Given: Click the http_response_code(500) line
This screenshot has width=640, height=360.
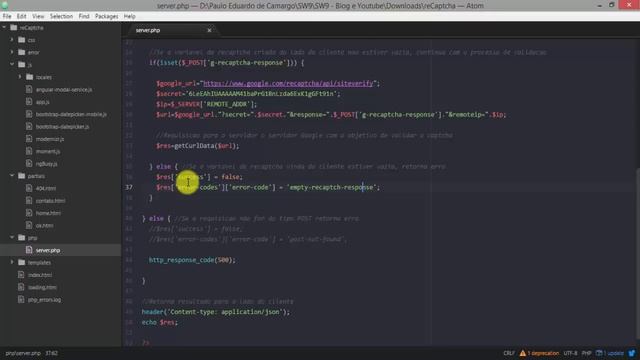Looking at the screenshot, I should (192, 260).
